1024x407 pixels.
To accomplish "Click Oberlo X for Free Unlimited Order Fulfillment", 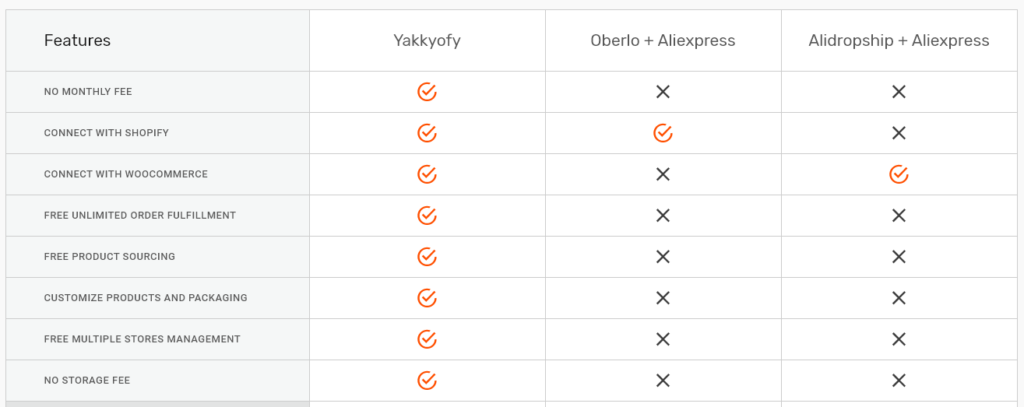I will [663, 216].
